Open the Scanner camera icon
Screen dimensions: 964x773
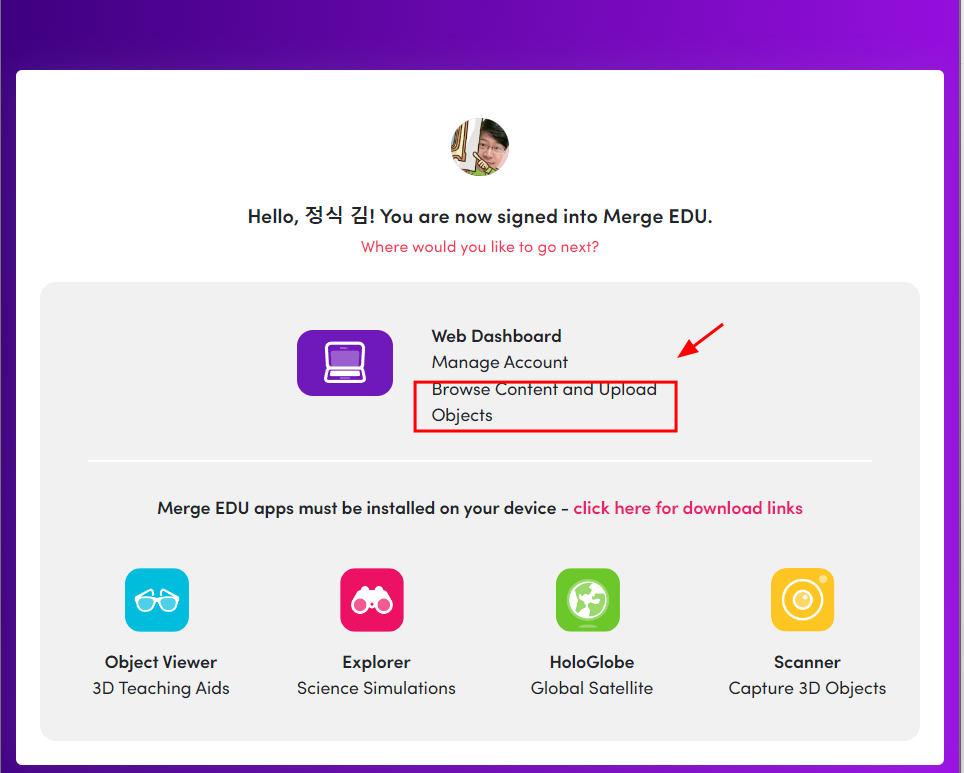pos(802,600)
